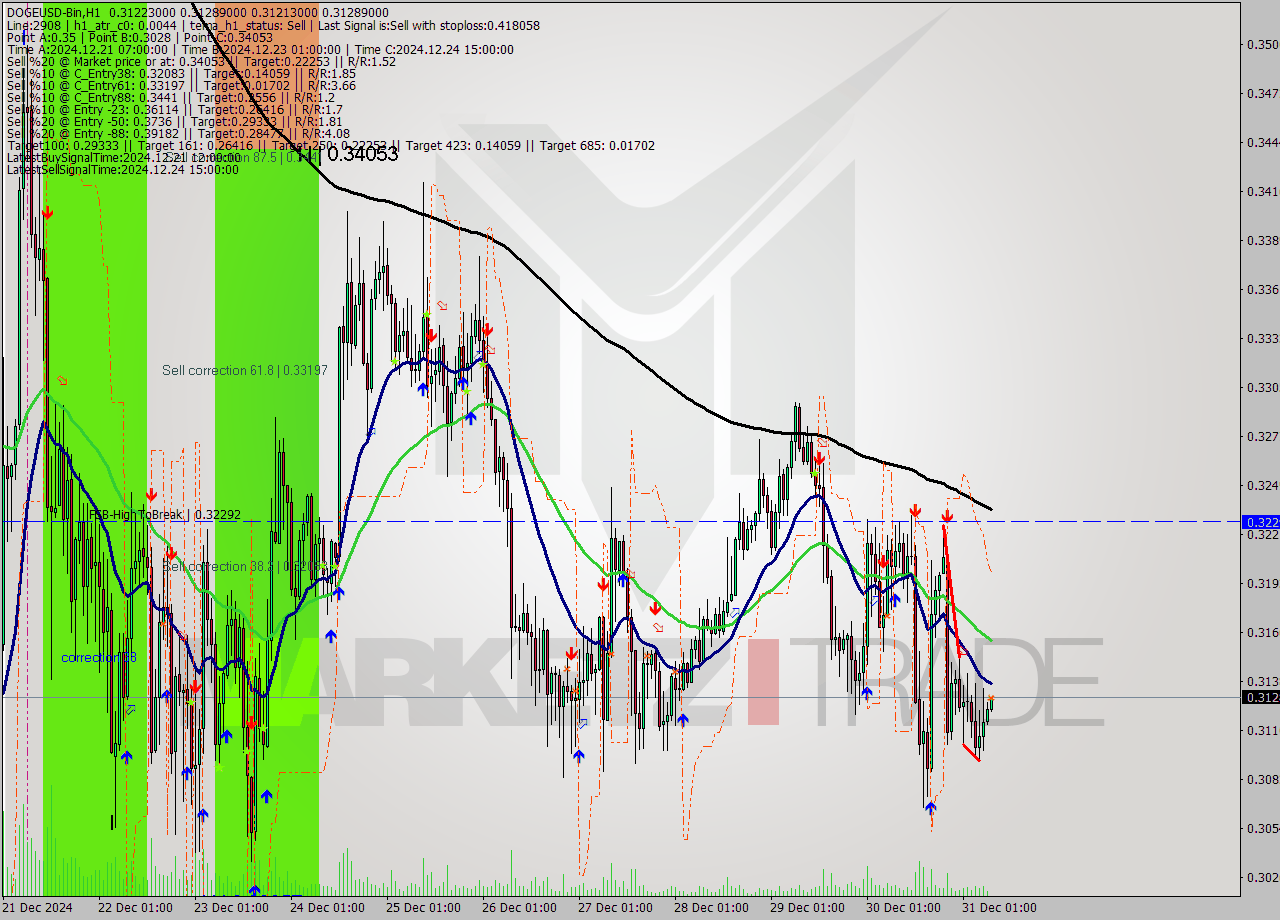Click the 0.324 price axis label

point(1262,485)
